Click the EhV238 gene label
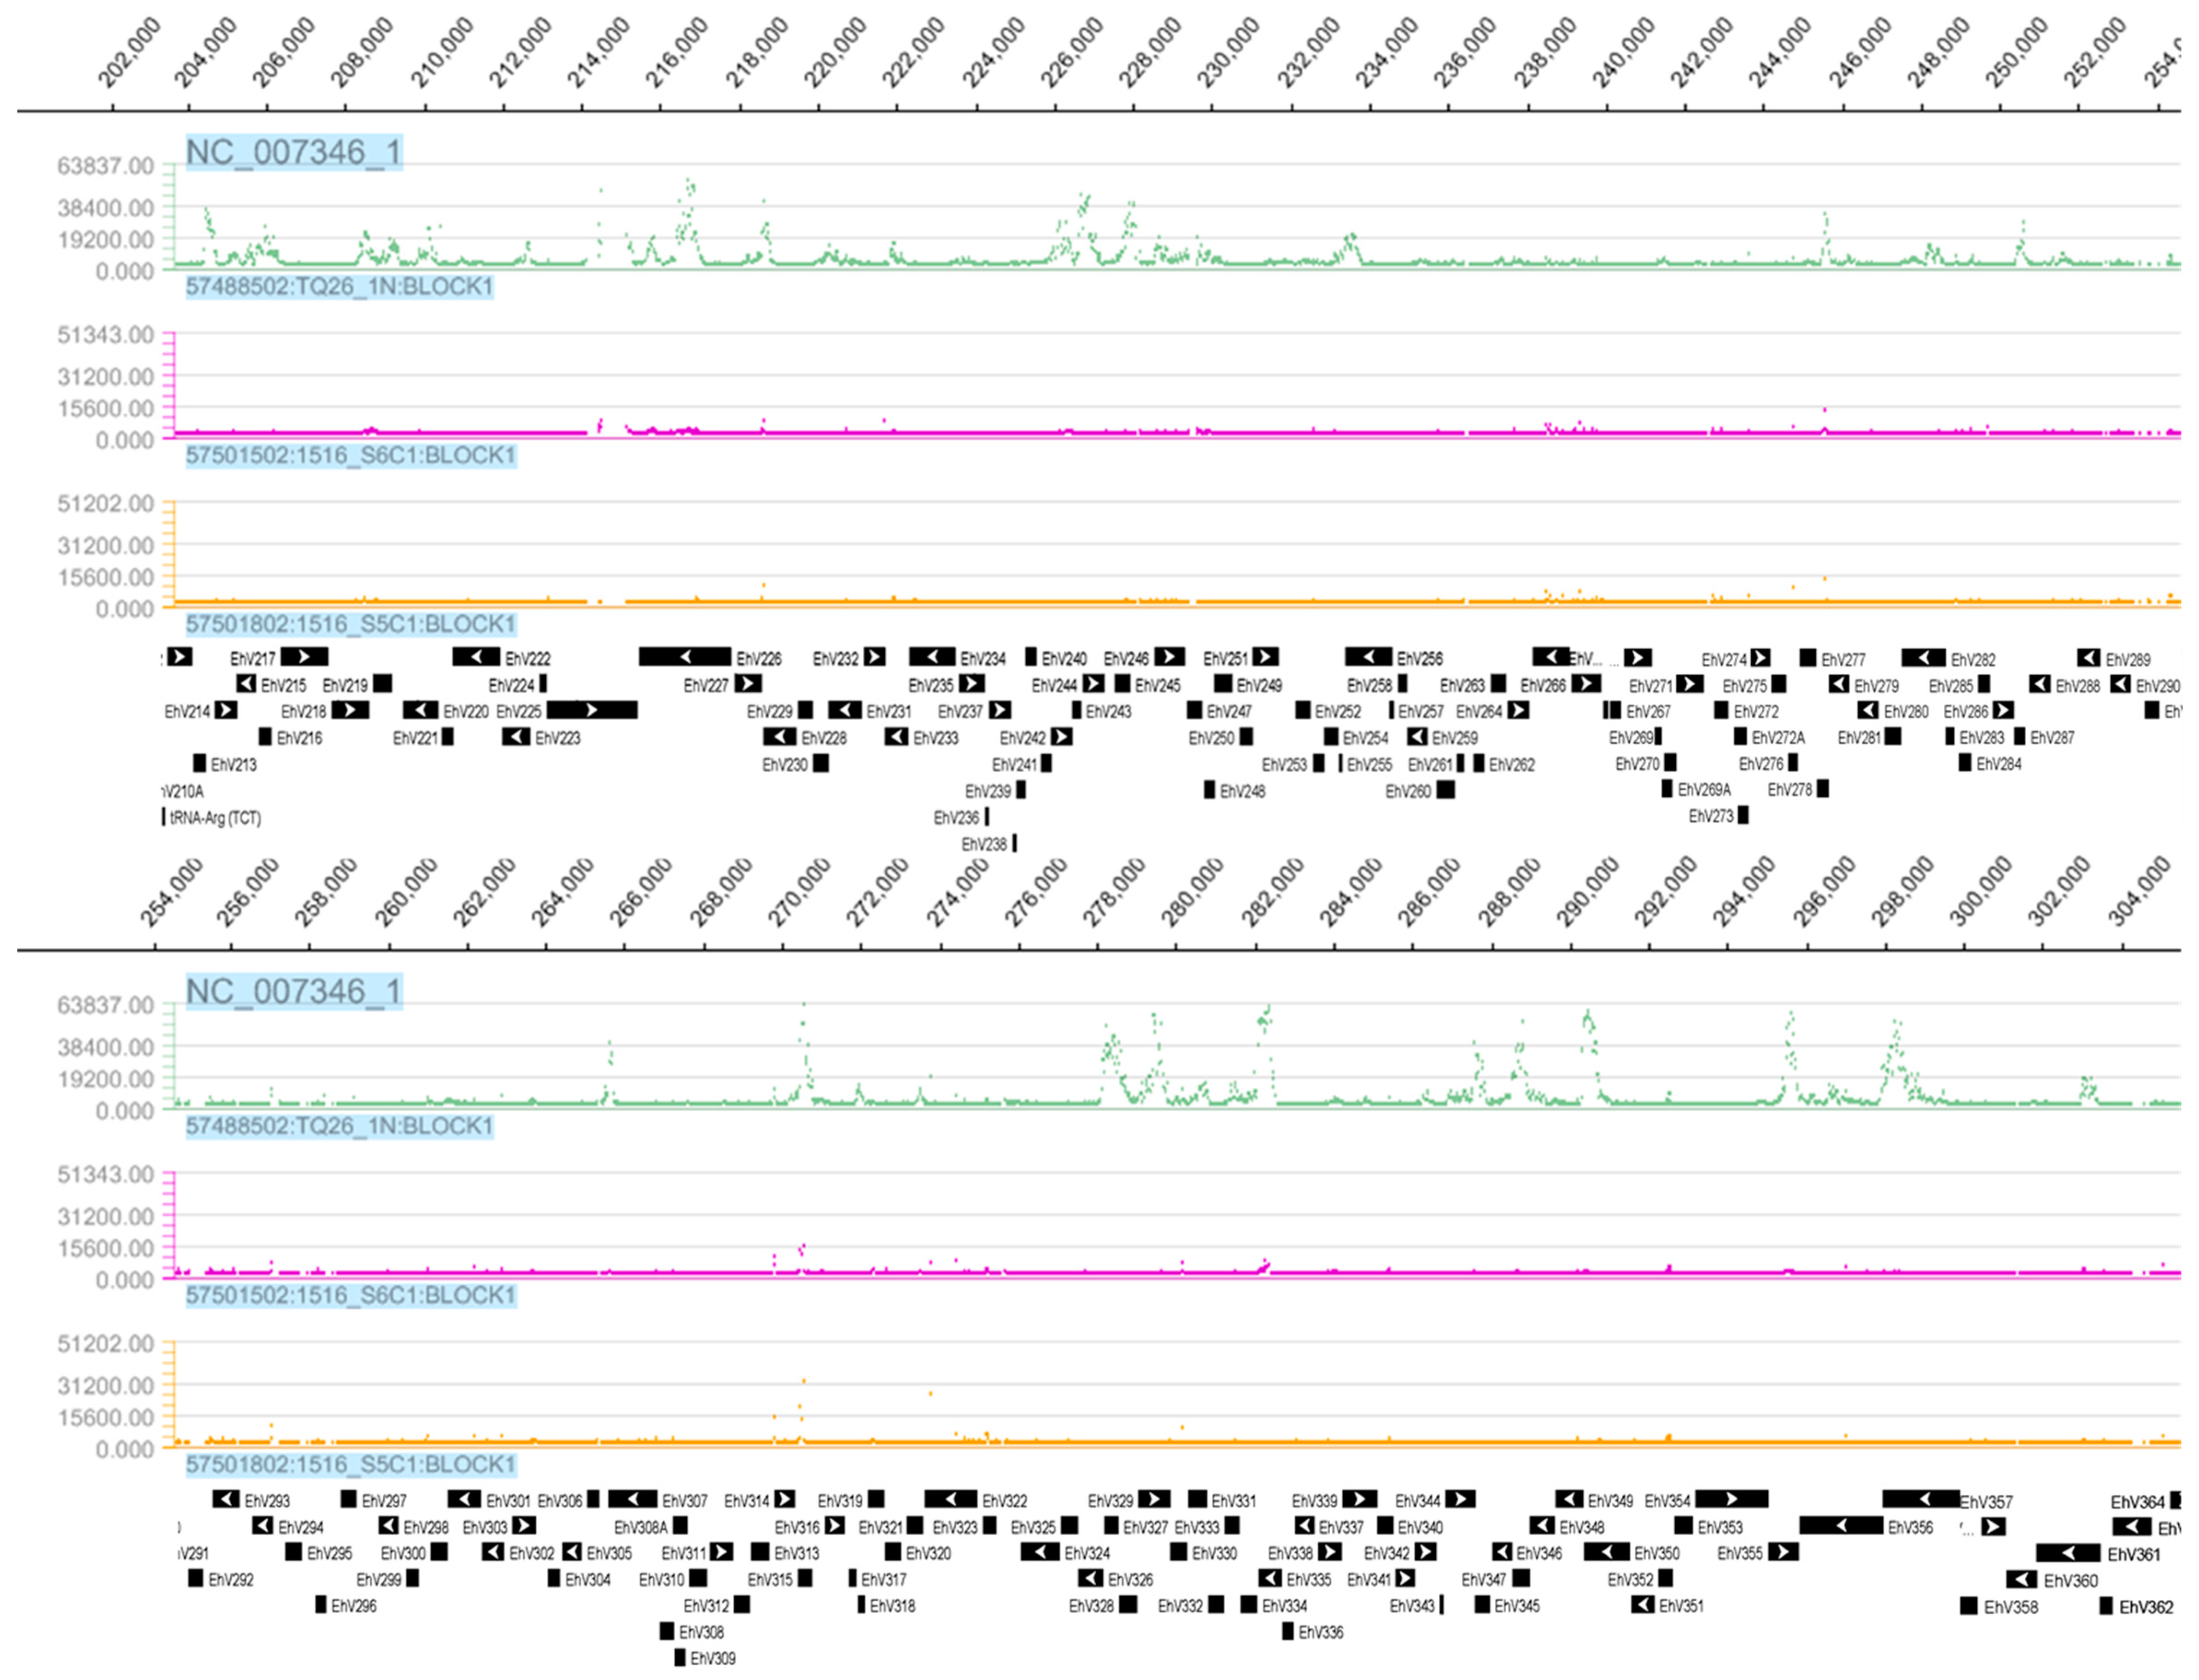This screenshot has height=1680, width=2199. (x=984, y=844)
